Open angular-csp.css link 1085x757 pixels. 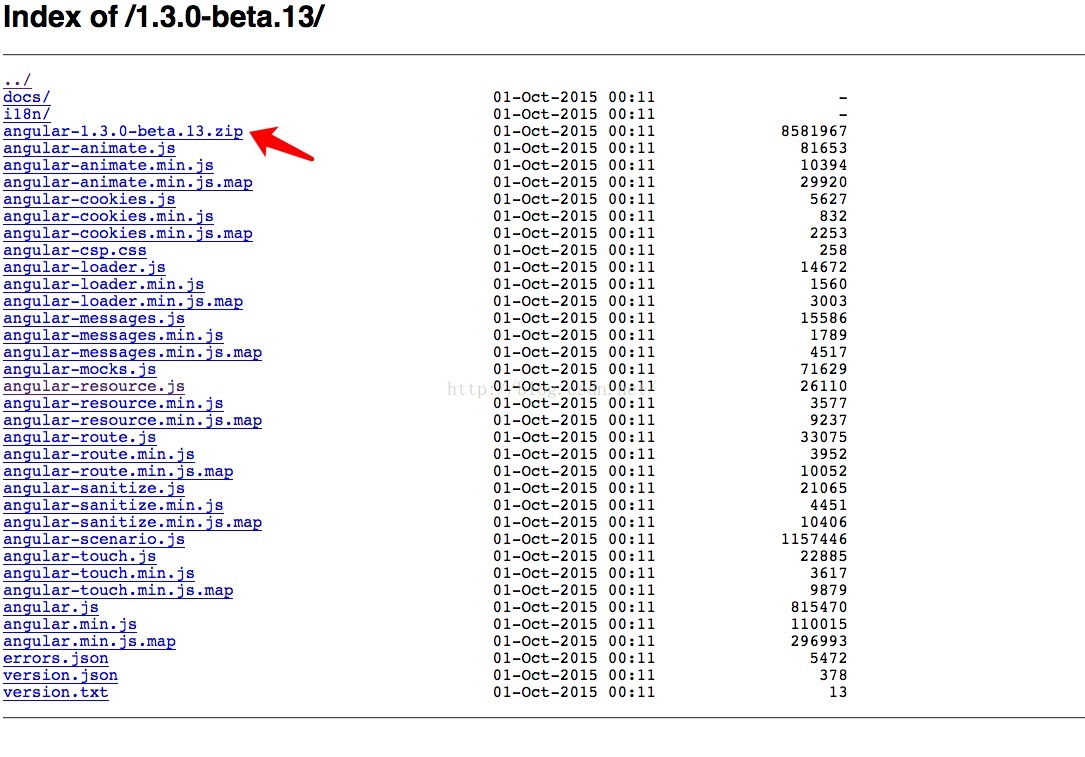(75, 250)
